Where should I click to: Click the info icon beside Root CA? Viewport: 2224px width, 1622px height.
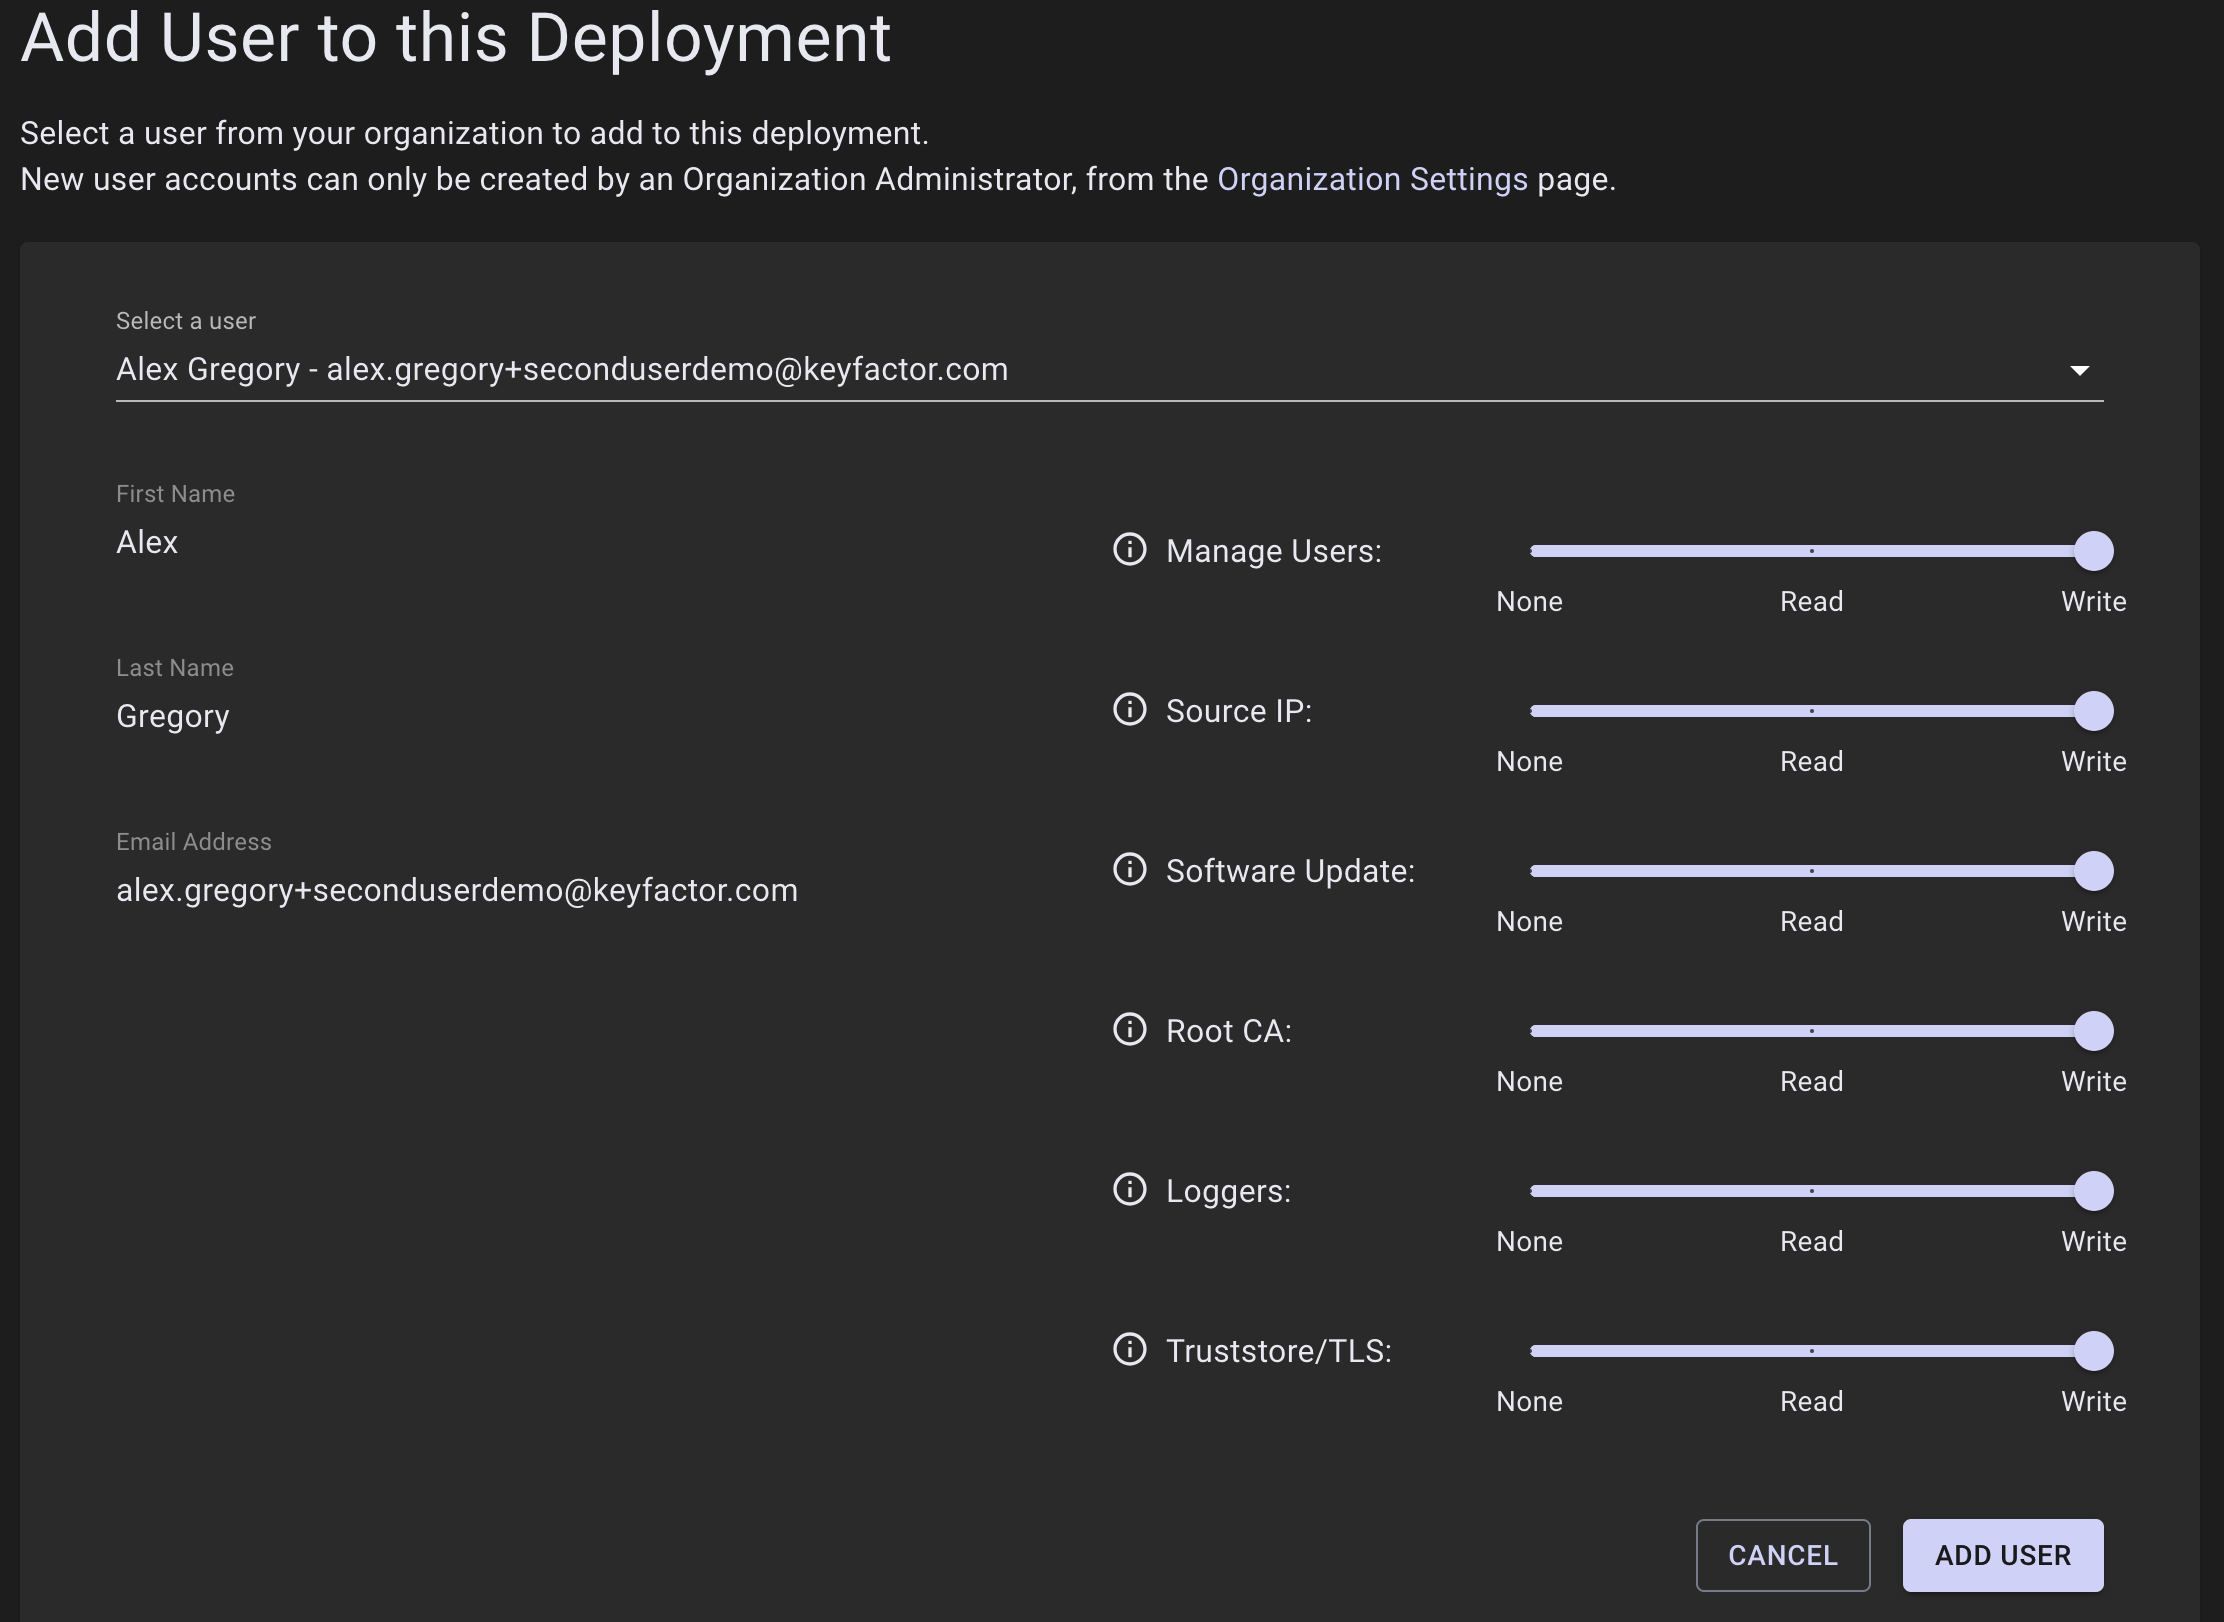tap(1129, 1029)
